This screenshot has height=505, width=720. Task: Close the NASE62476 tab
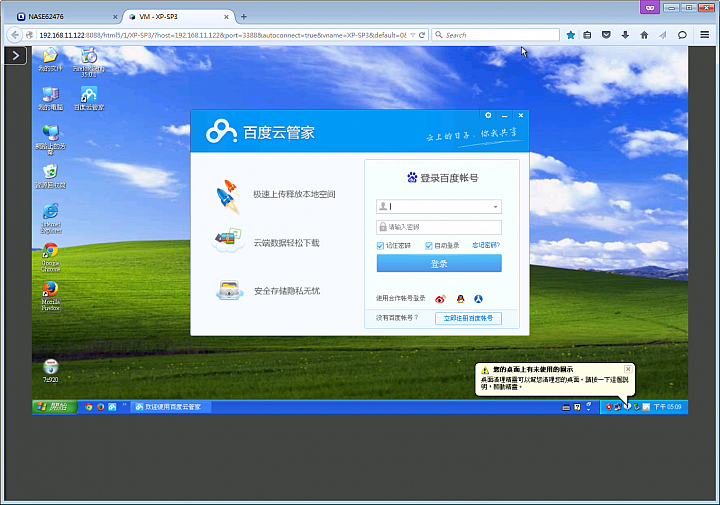(115, 17)
